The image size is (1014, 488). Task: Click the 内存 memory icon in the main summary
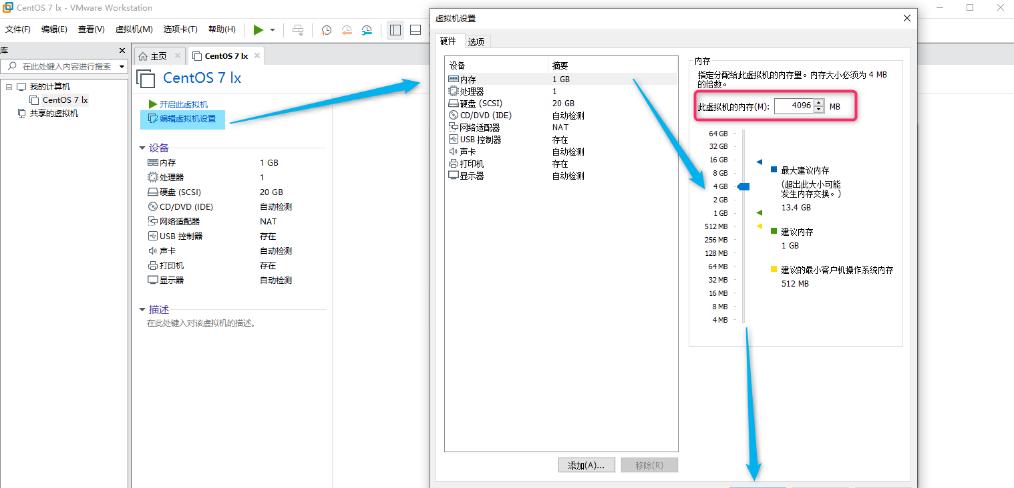click(x=153, y=163)
